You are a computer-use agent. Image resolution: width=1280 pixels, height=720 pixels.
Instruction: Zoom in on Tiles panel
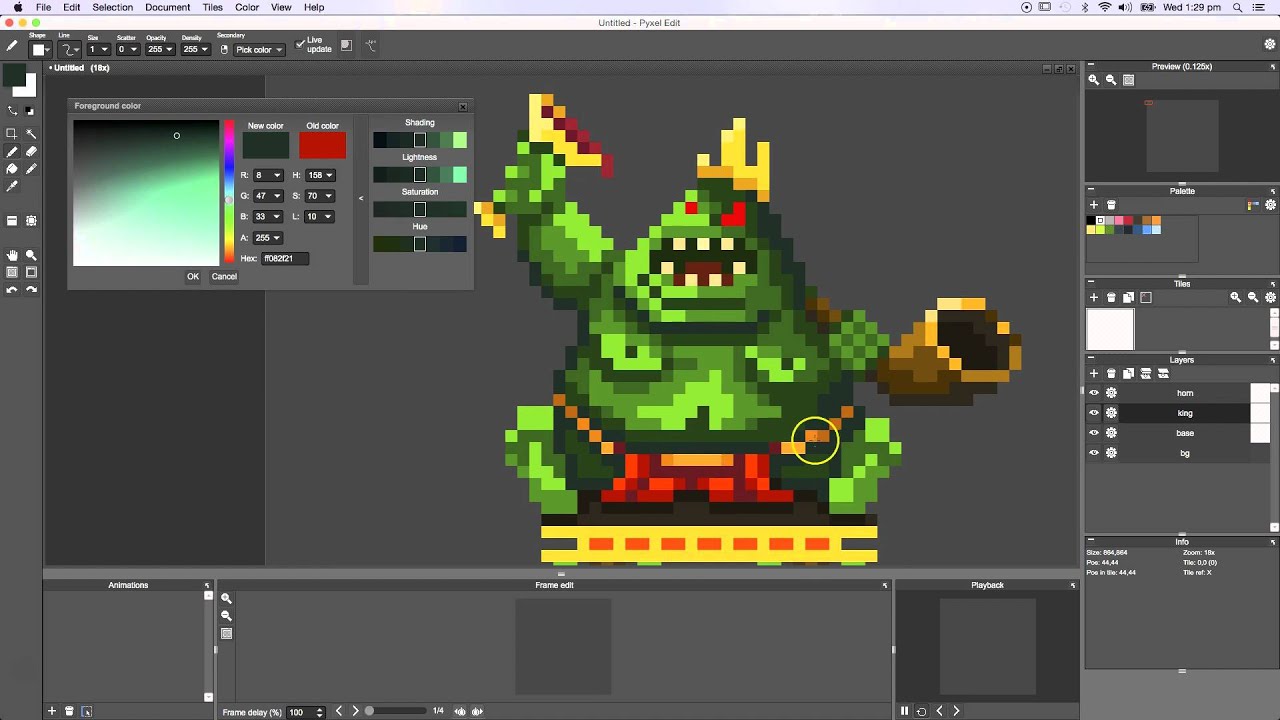pos(1236,297)
